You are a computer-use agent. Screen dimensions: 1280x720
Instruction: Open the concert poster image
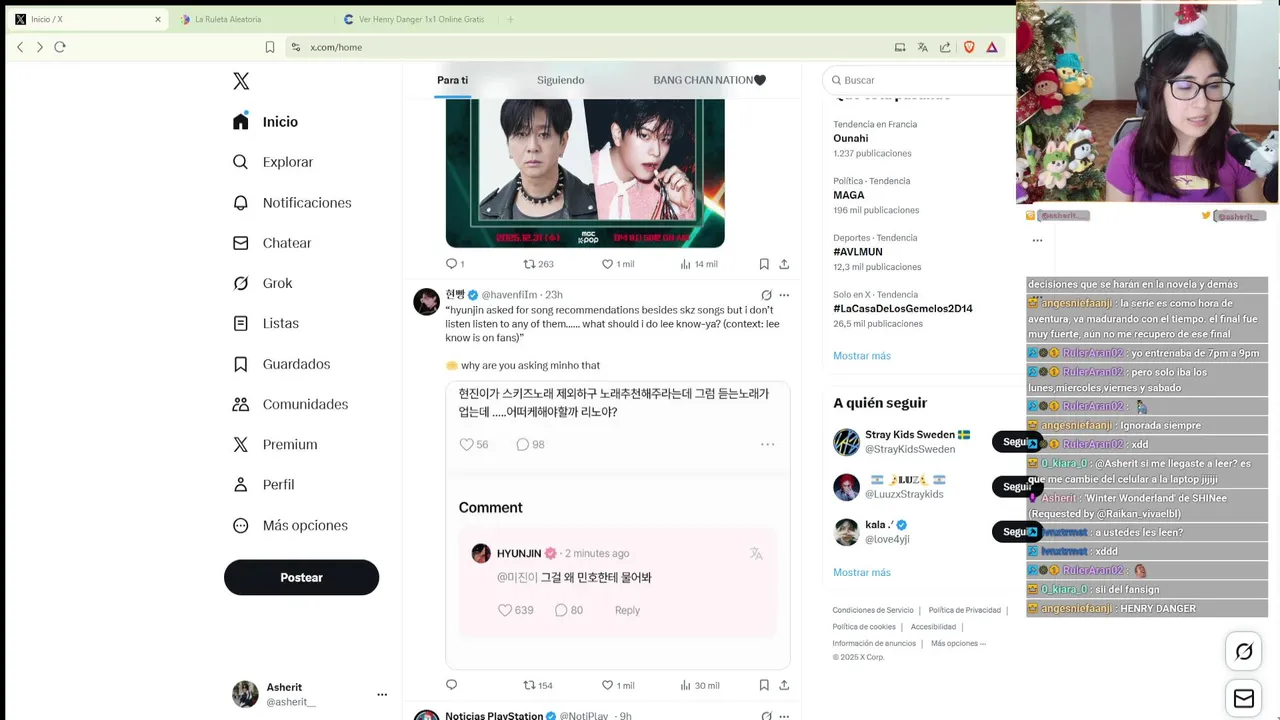tap(585, 172)
